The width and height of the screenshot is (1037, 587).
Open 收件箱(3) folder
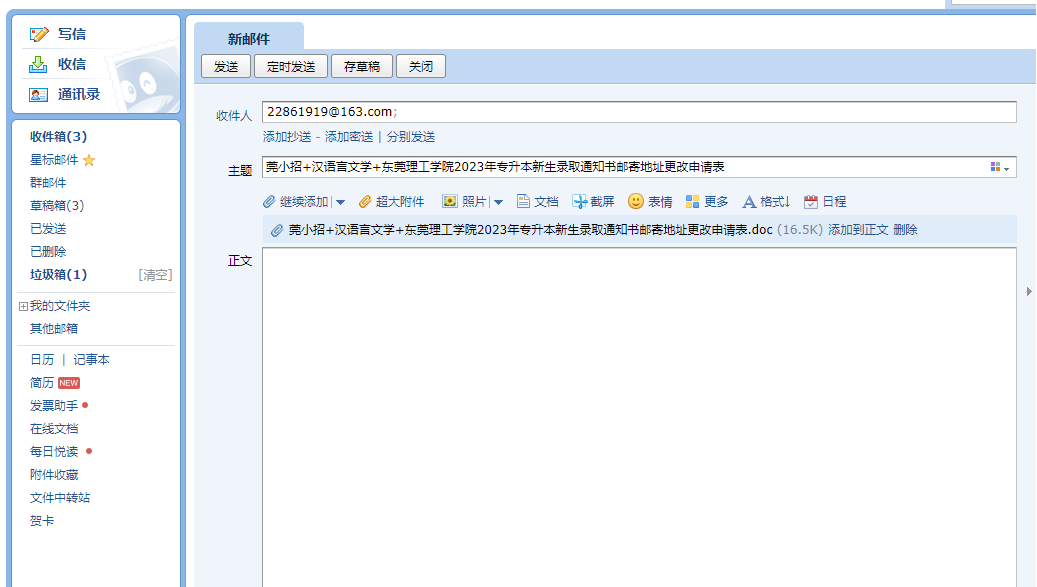click(x=58, y=137)
